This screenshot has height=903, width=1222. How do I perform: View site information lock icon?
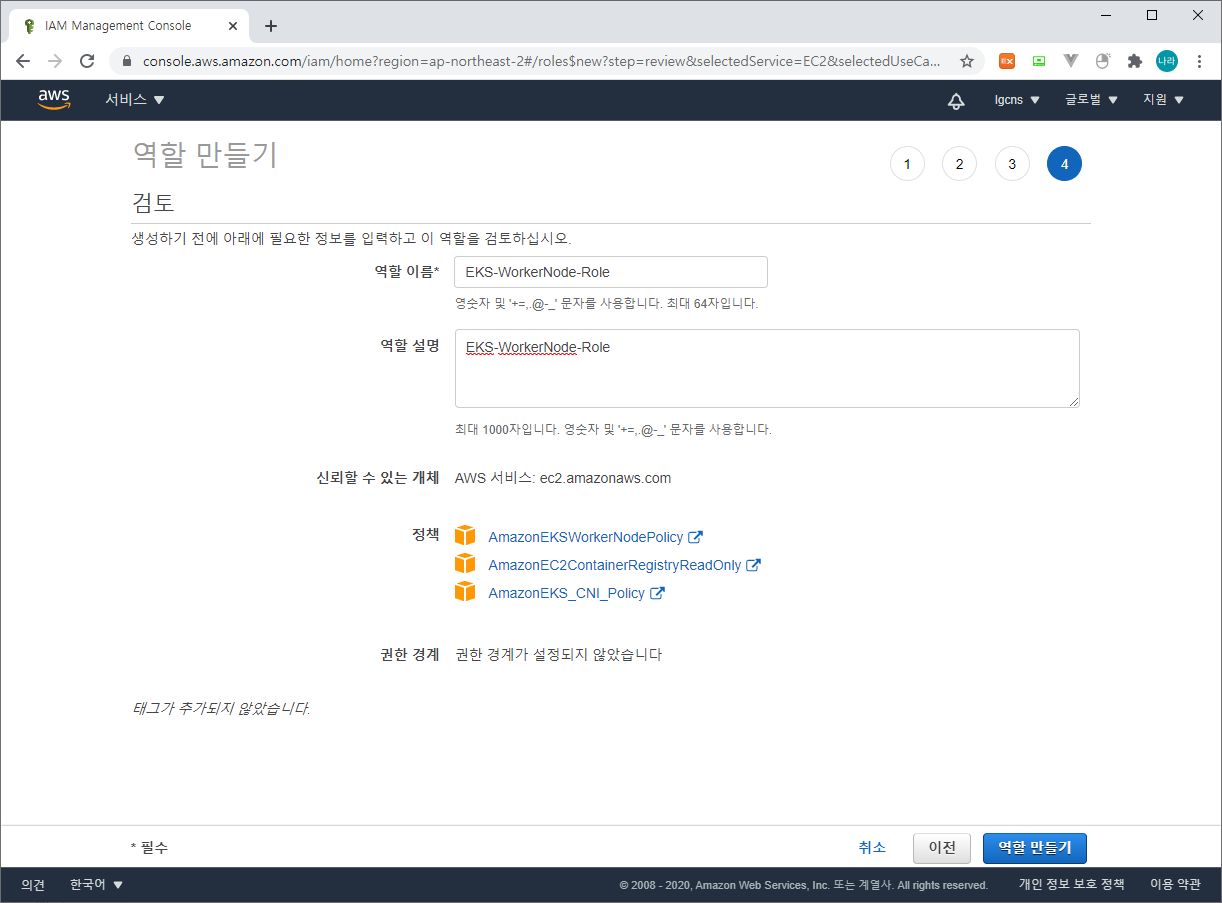click(126, 61)
